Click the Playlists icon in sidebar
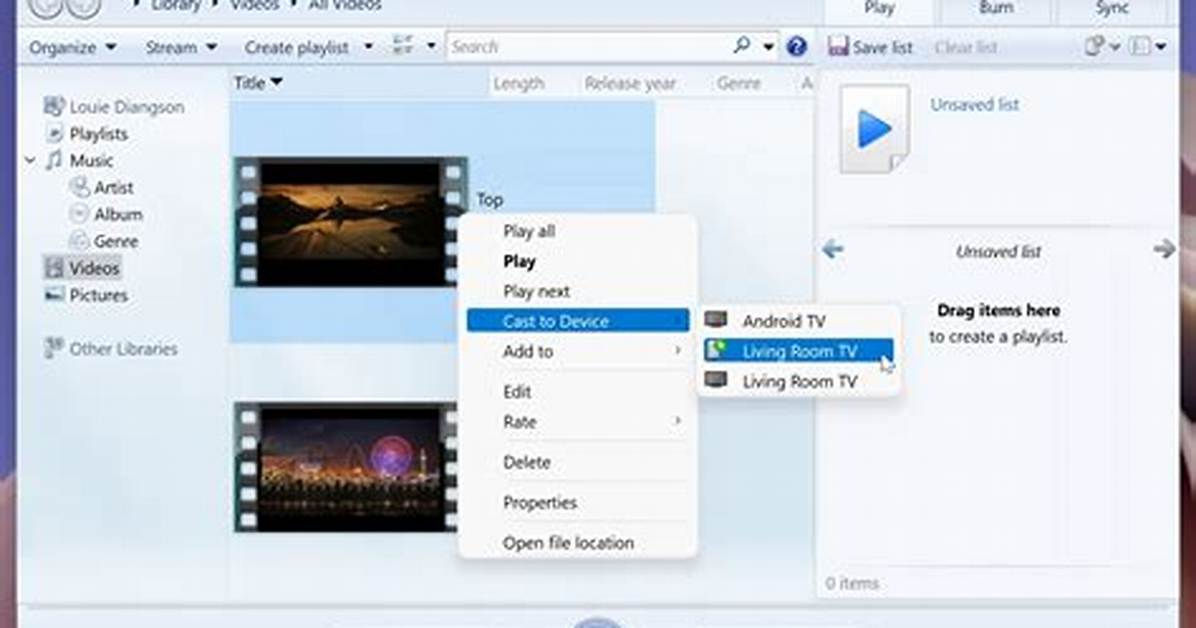The width and height of the screenshot is (1196, 628). [53, 134]
